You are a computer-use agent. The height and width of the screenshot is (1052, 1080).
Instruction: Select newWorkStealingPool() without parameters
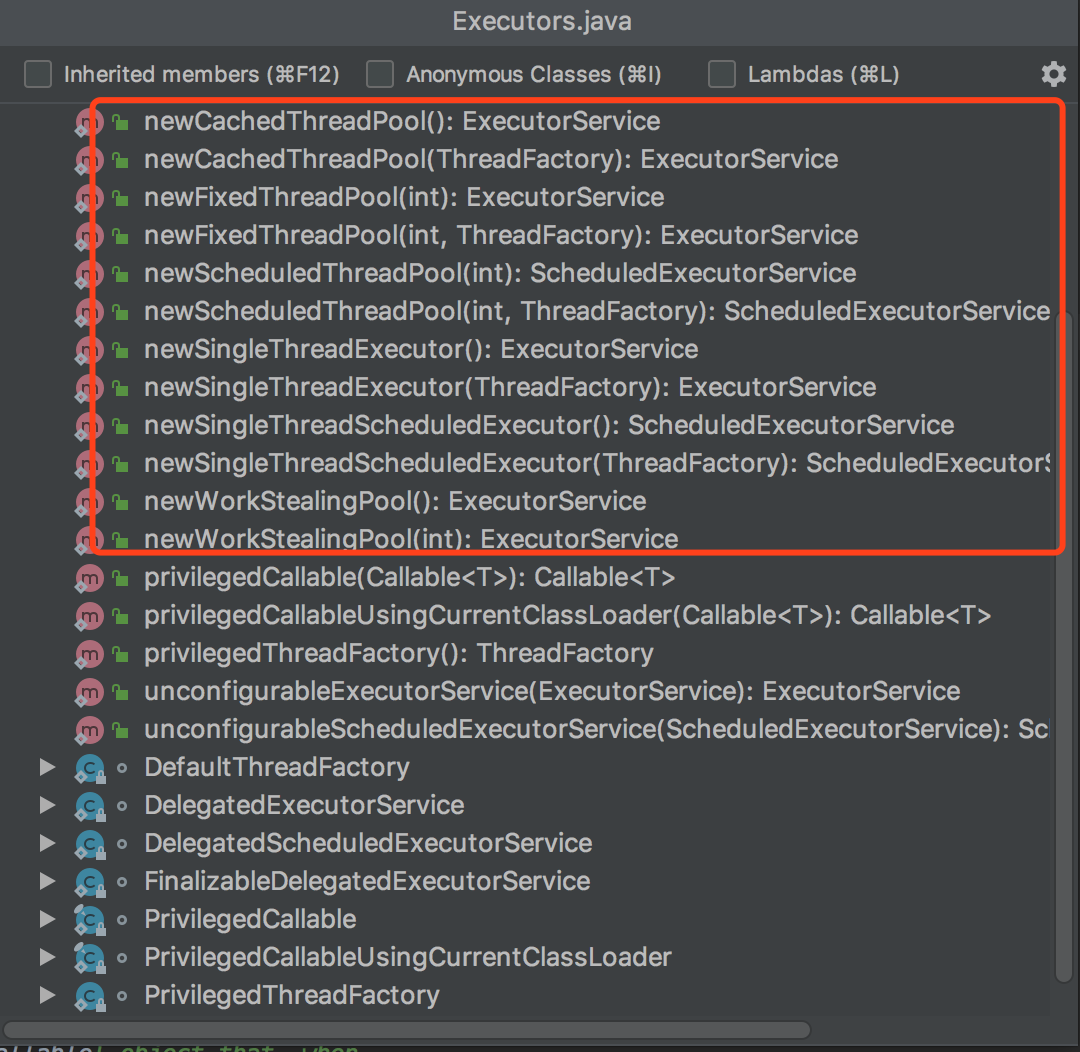[x=395, y=502]
